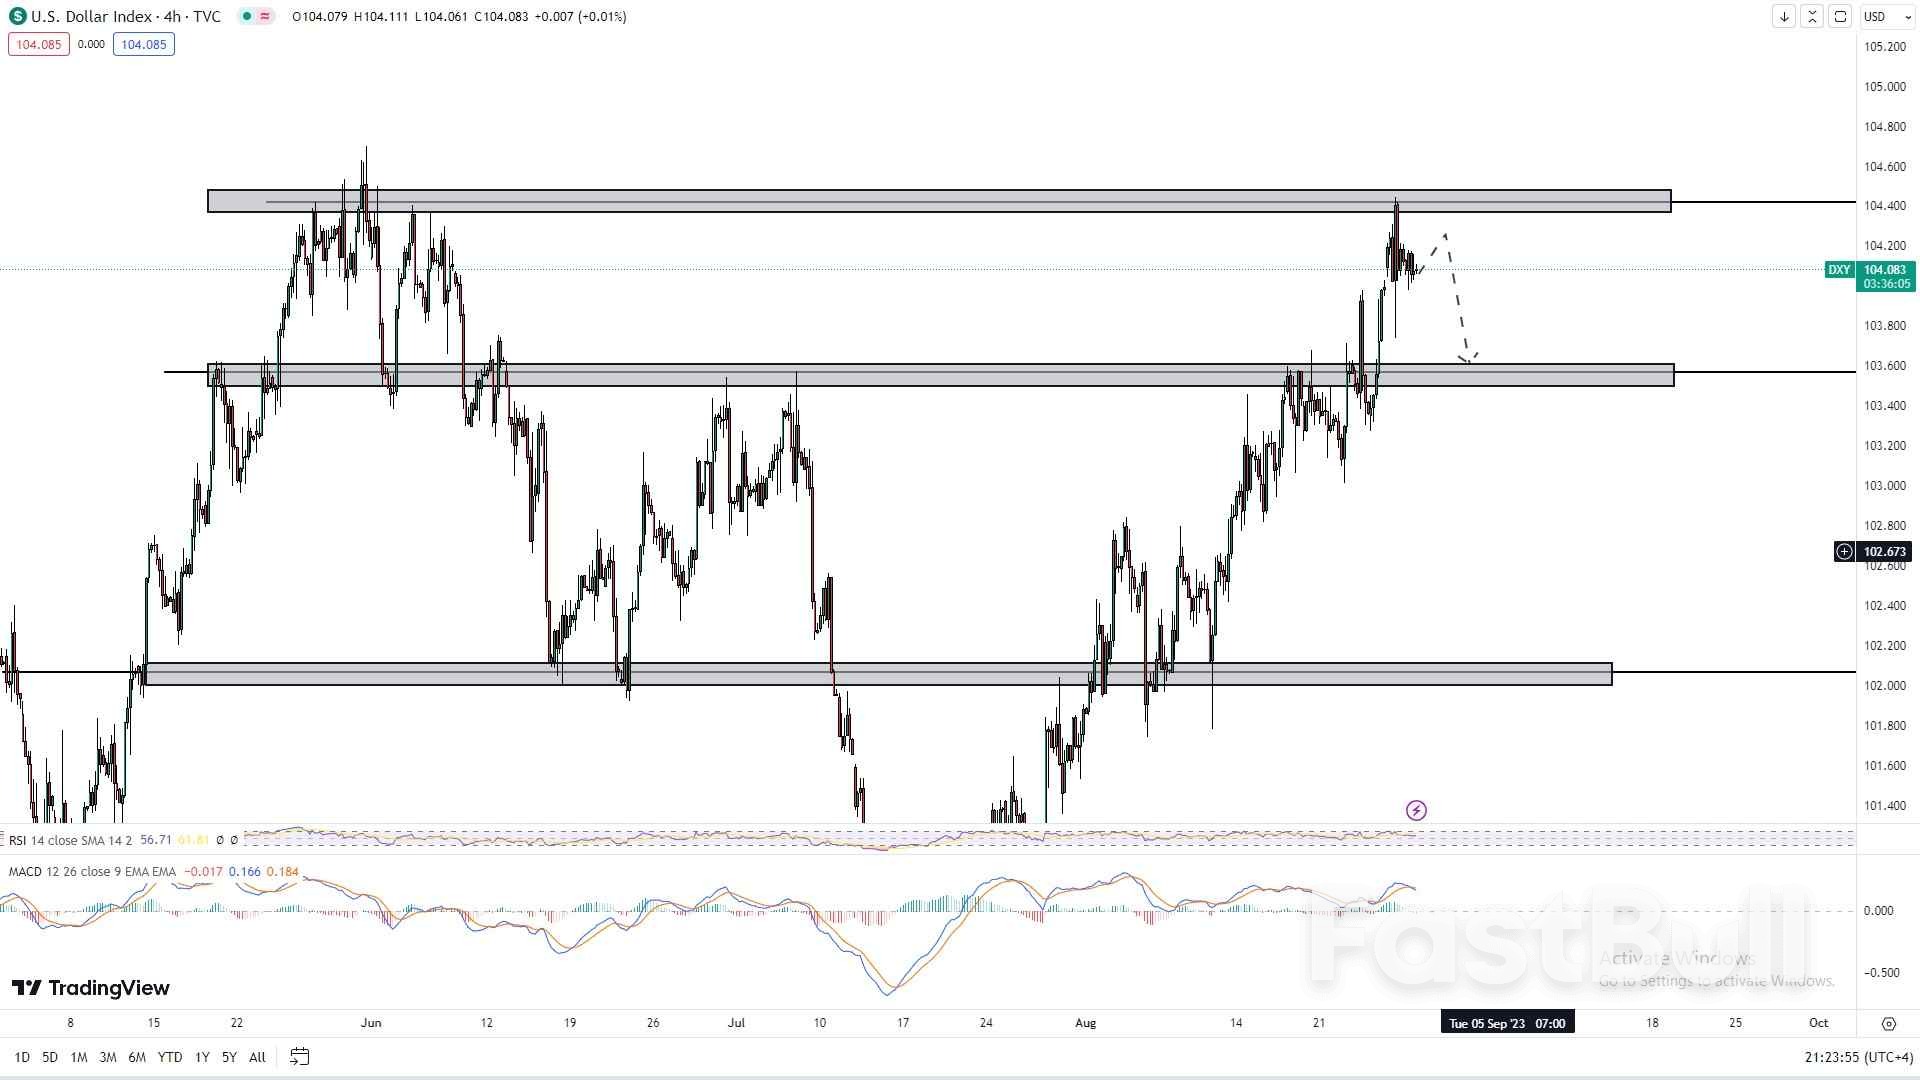Open the go-to-date calendar icon
The image size is (1920, 1080).
[x=299, y=1056]
